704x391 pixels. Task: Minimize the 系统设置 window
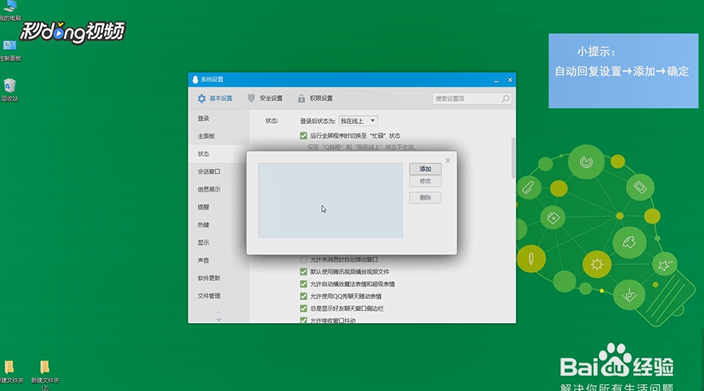(496, 80)
